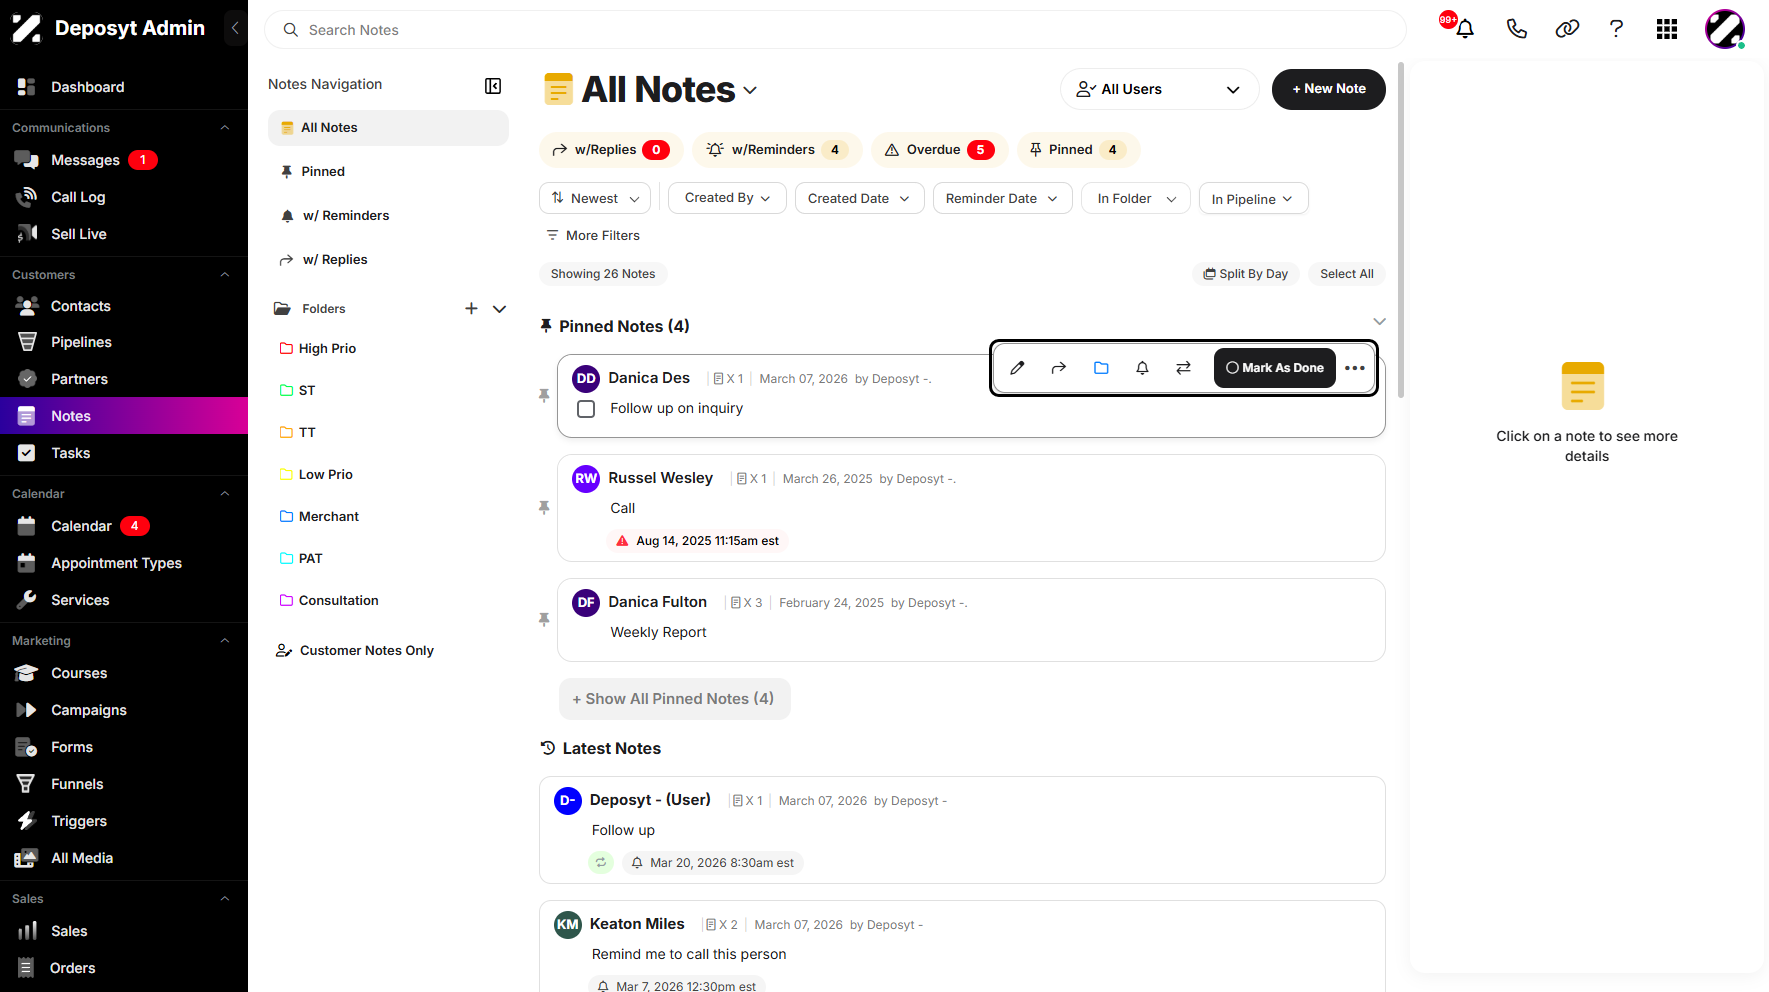1769x992 pixels.
Task: Toggle the Pinned filter chip
Action: tap(1078, 150)
